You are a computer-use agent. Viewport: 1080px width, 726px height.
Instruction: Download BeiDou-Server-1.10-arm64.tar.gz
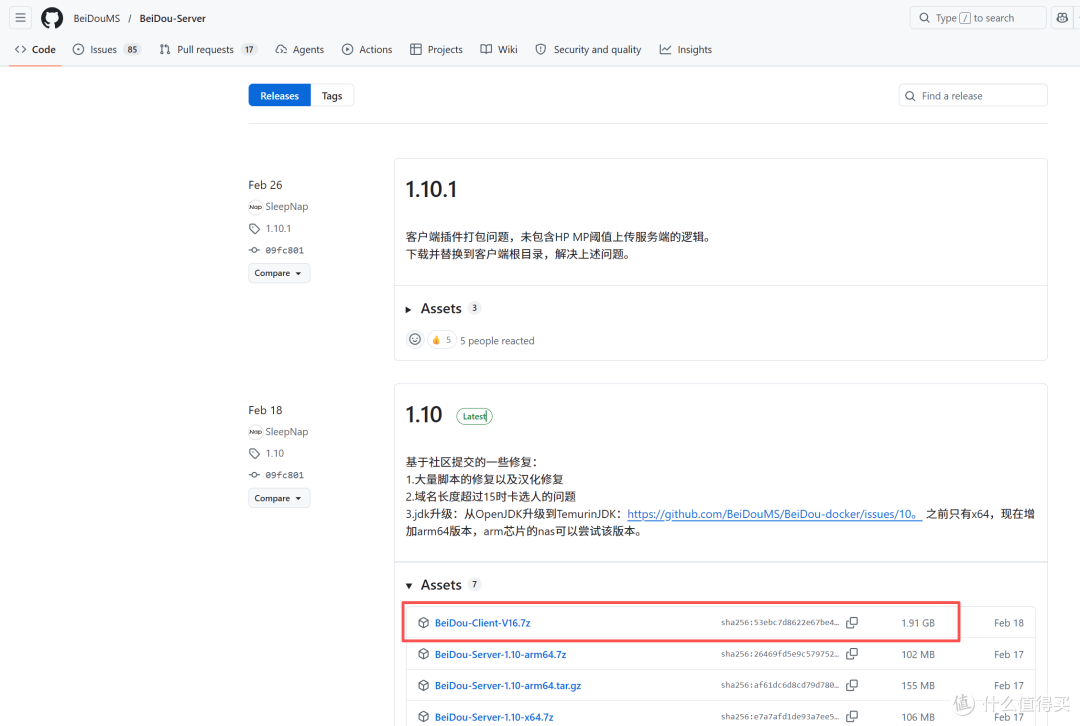pos(508,686)
